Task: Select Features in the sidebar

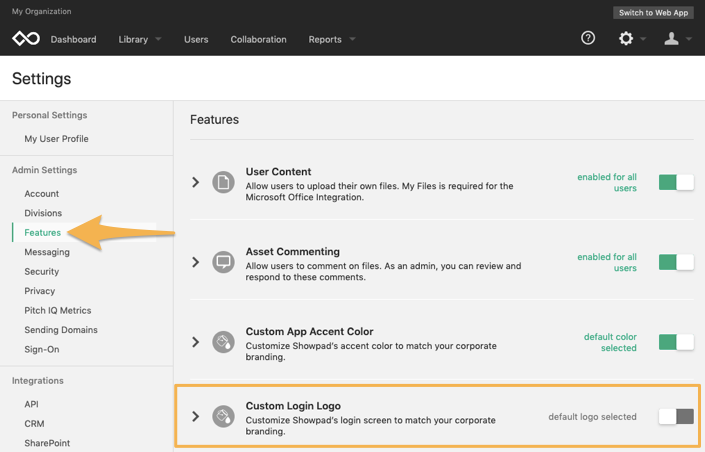Action: click(42, 233)
